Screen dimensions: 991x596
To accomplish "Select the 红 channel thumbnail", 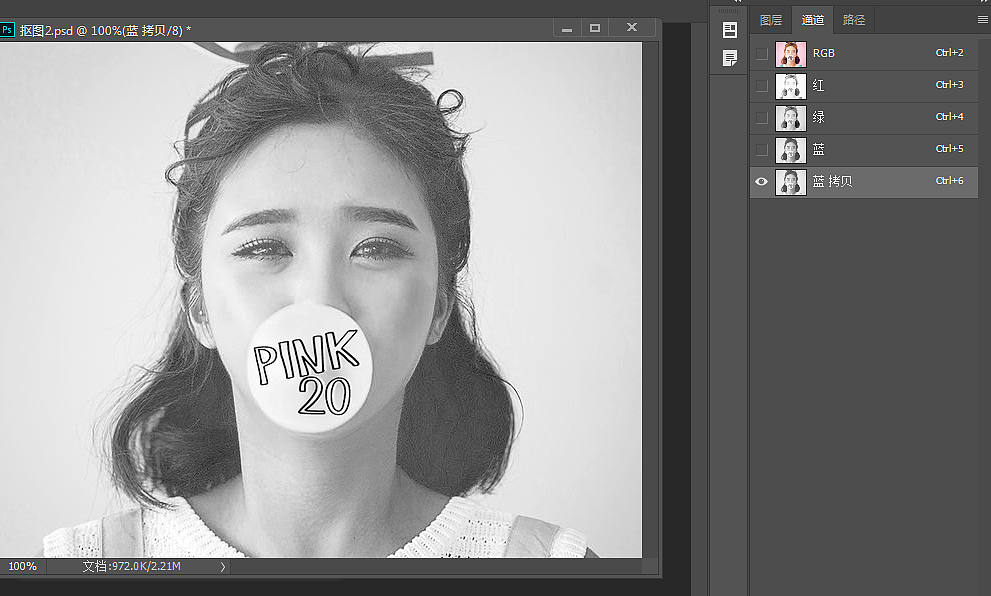I will point(791,86).
